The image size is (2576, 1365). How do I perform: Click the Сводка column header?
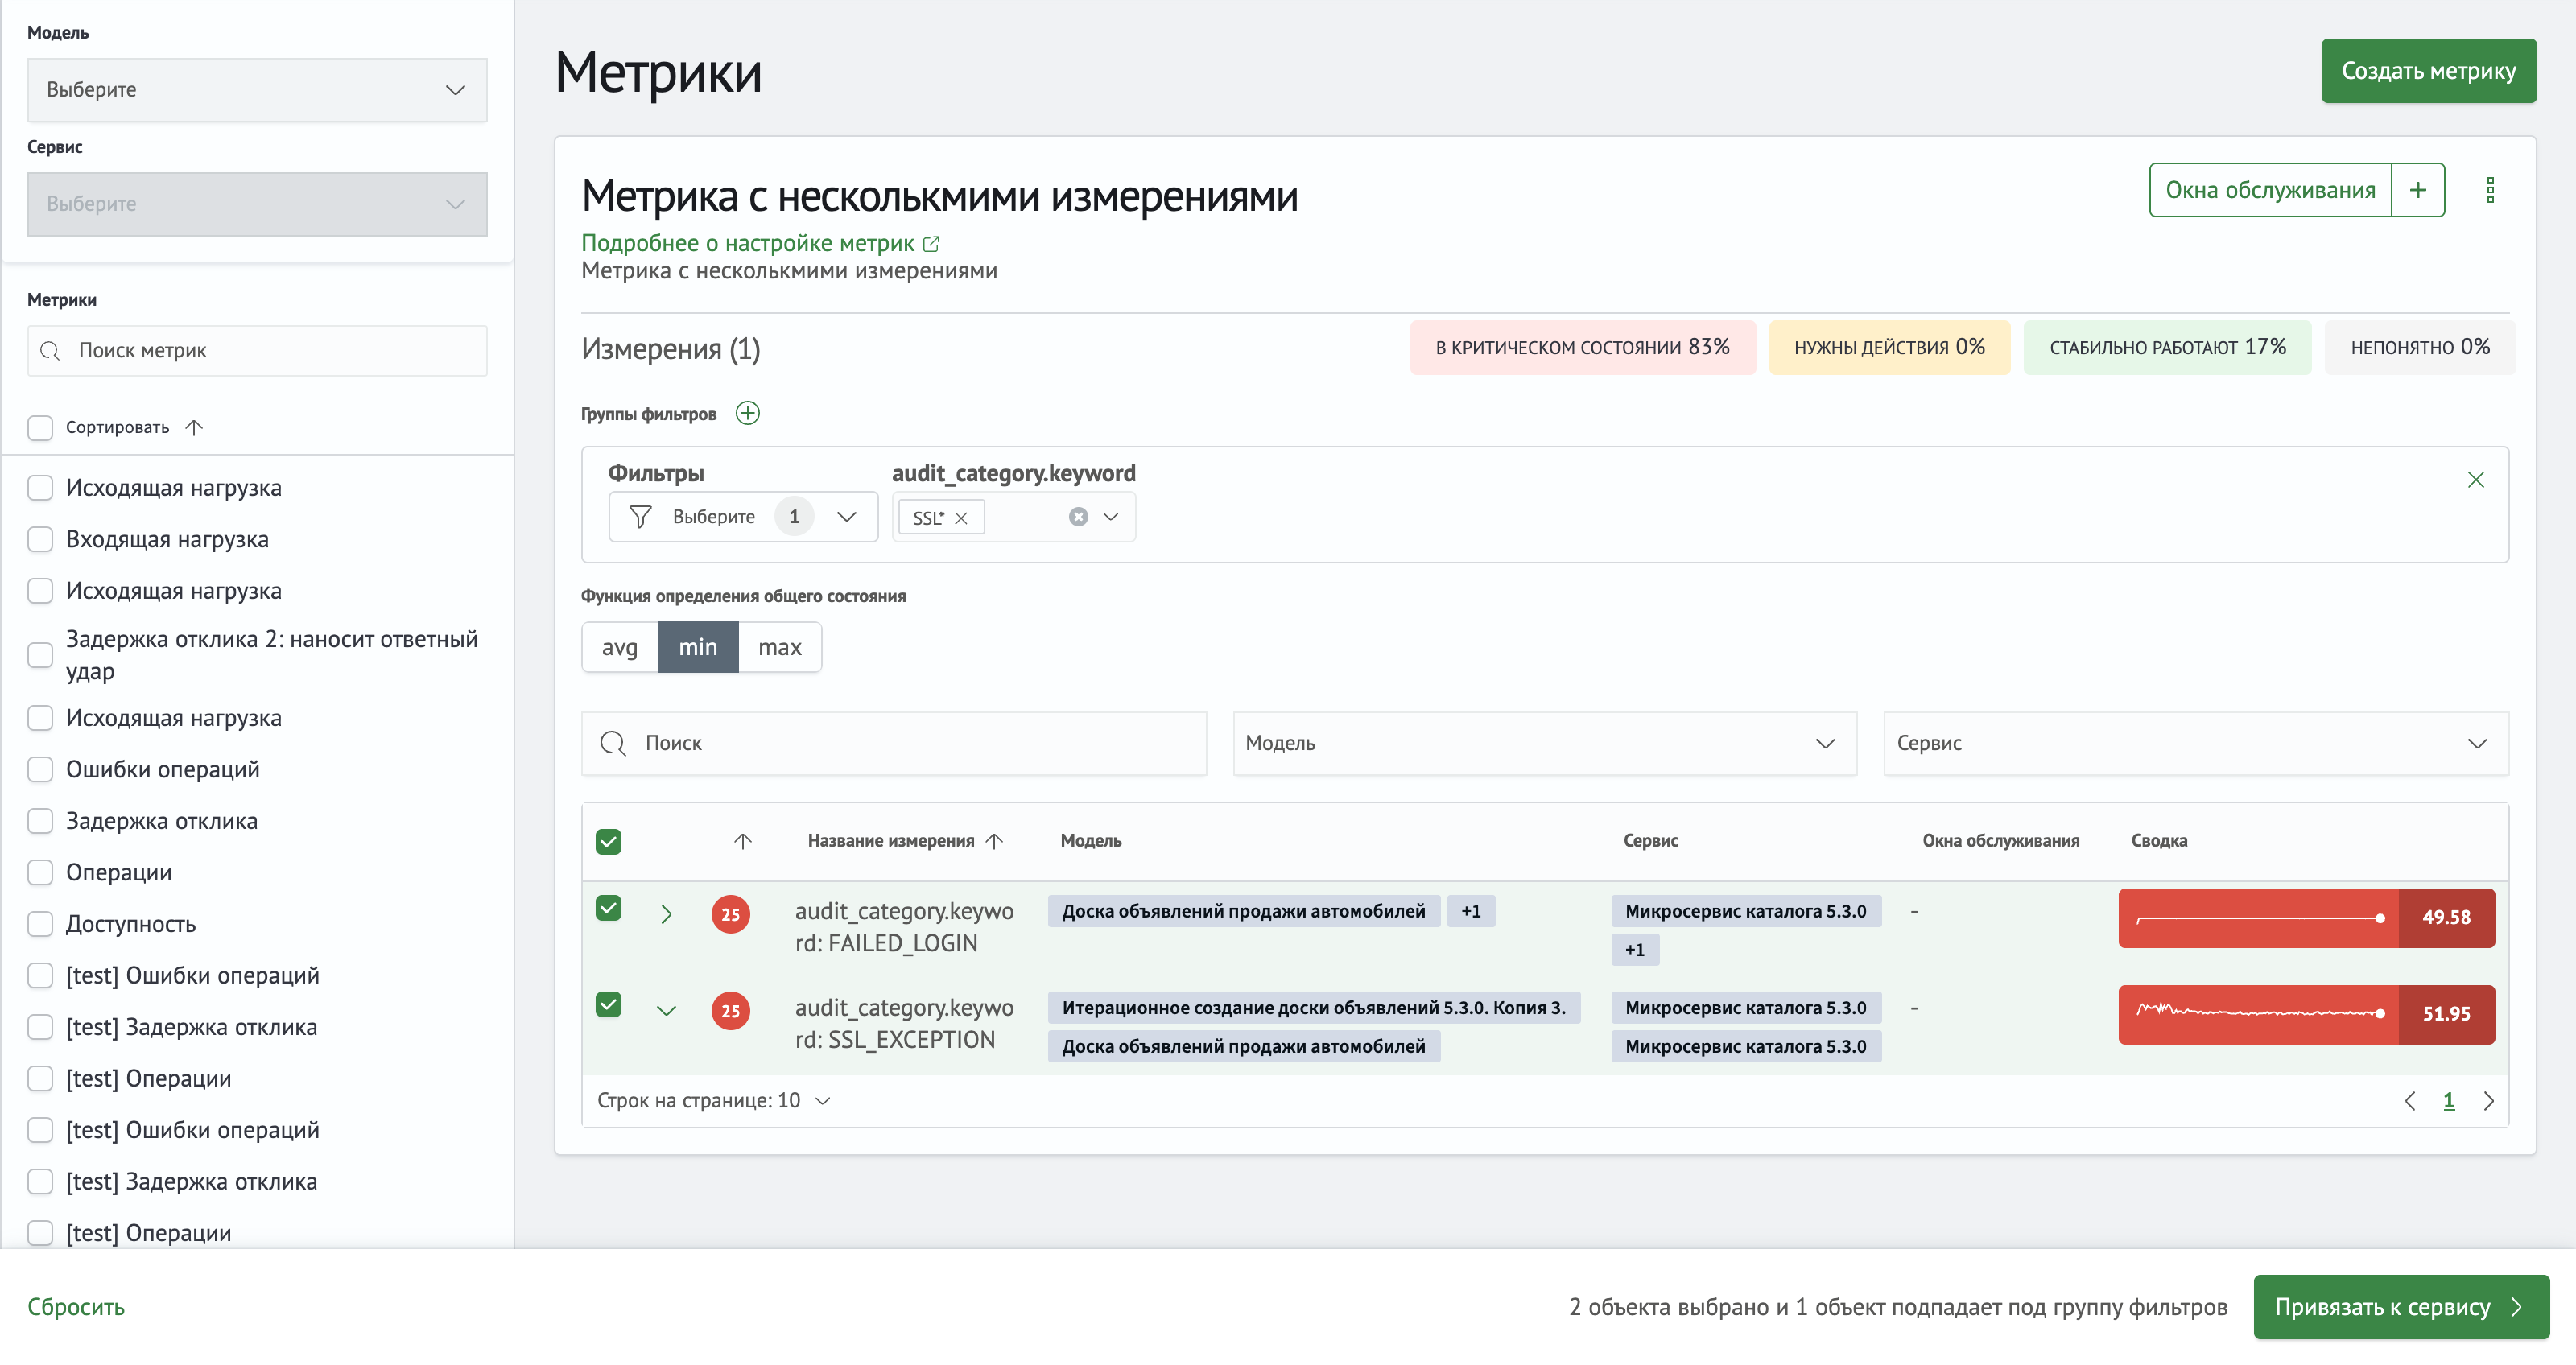(x=2158, y=841)
